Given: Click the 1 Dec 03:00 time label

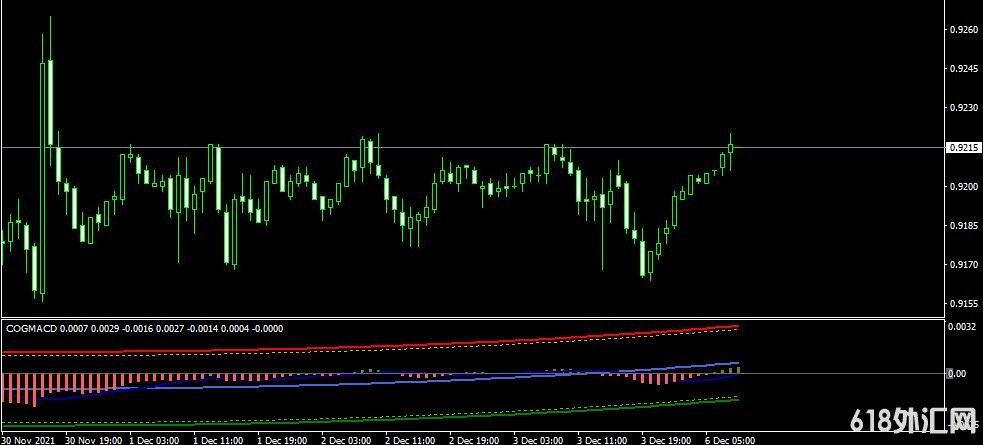Looking at the screenshot, I should tap(154, 440).
